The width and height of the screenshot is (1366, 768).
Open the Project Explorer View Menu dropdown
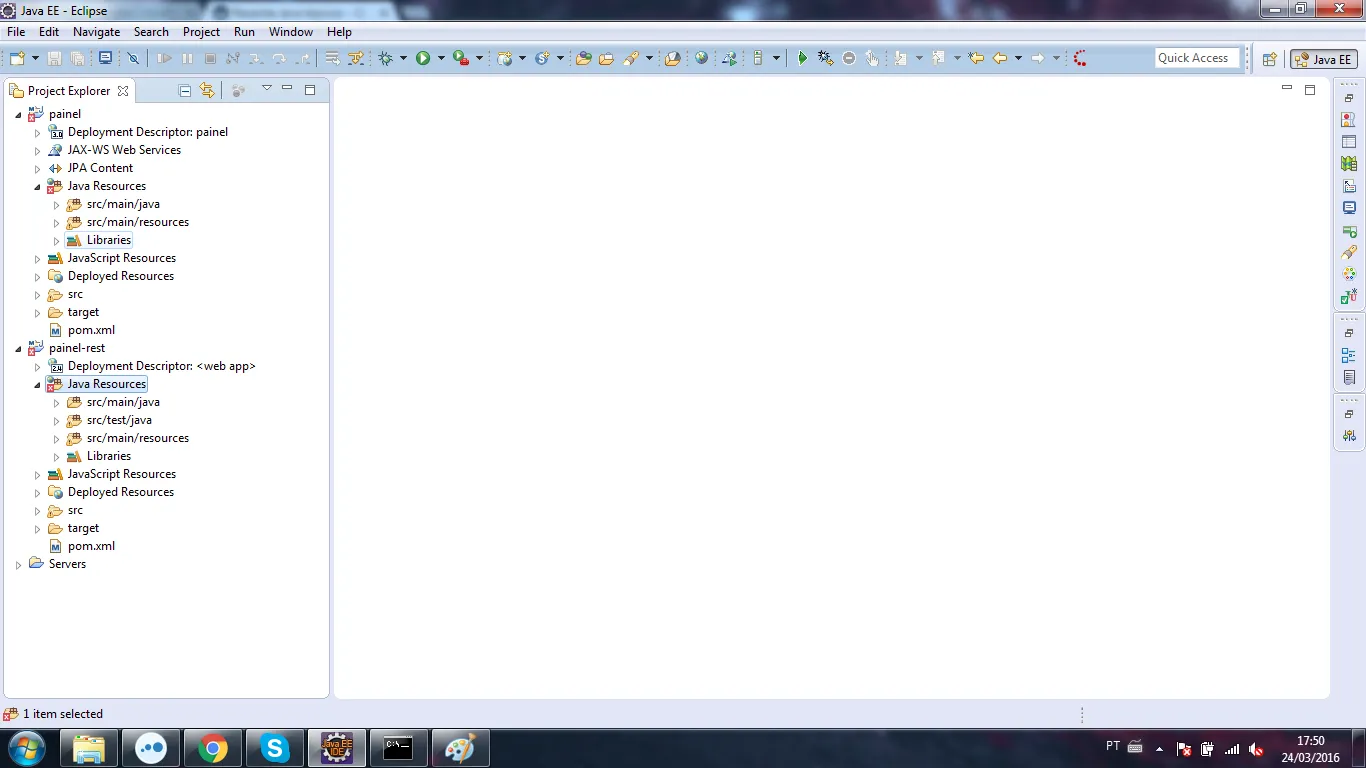tap(267, 89)
